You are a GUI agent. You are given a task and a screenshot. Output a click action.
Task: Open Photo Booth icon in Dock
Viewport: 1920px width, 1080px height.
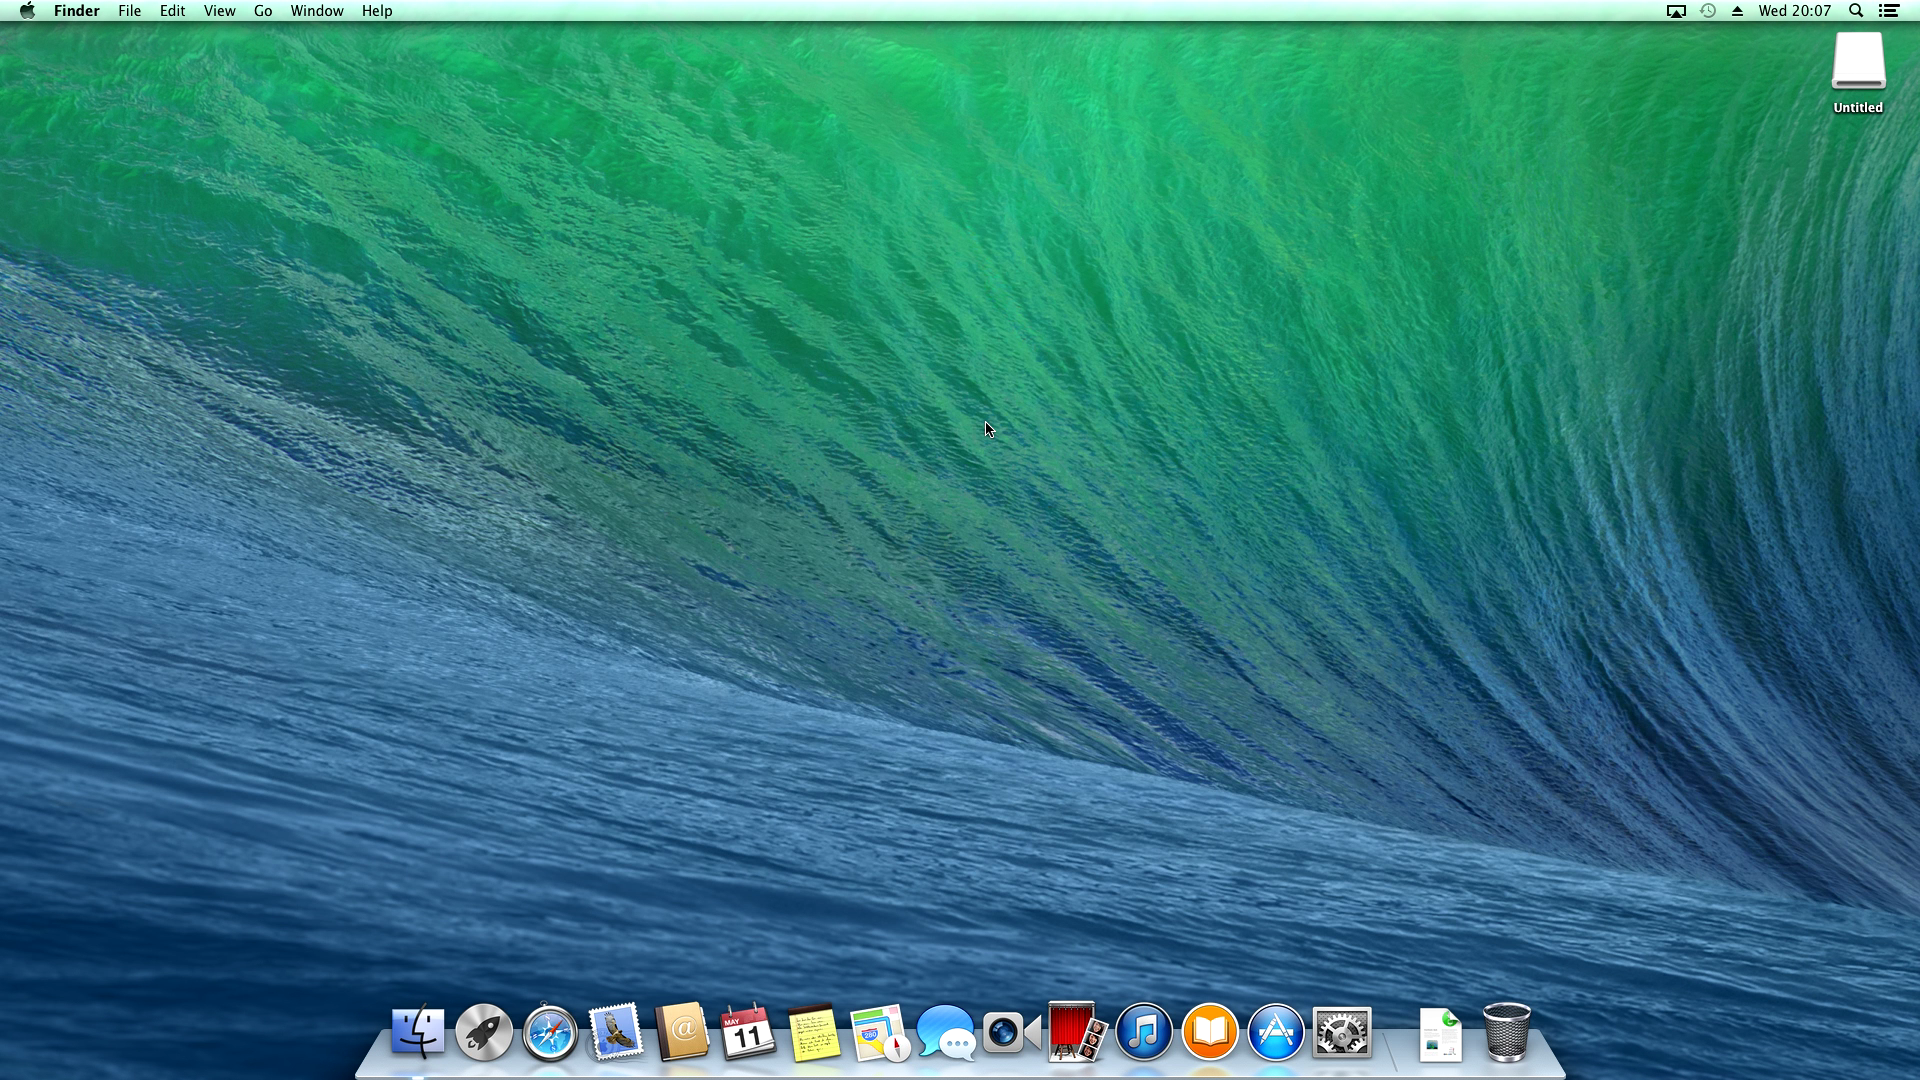point(1077,1032)
